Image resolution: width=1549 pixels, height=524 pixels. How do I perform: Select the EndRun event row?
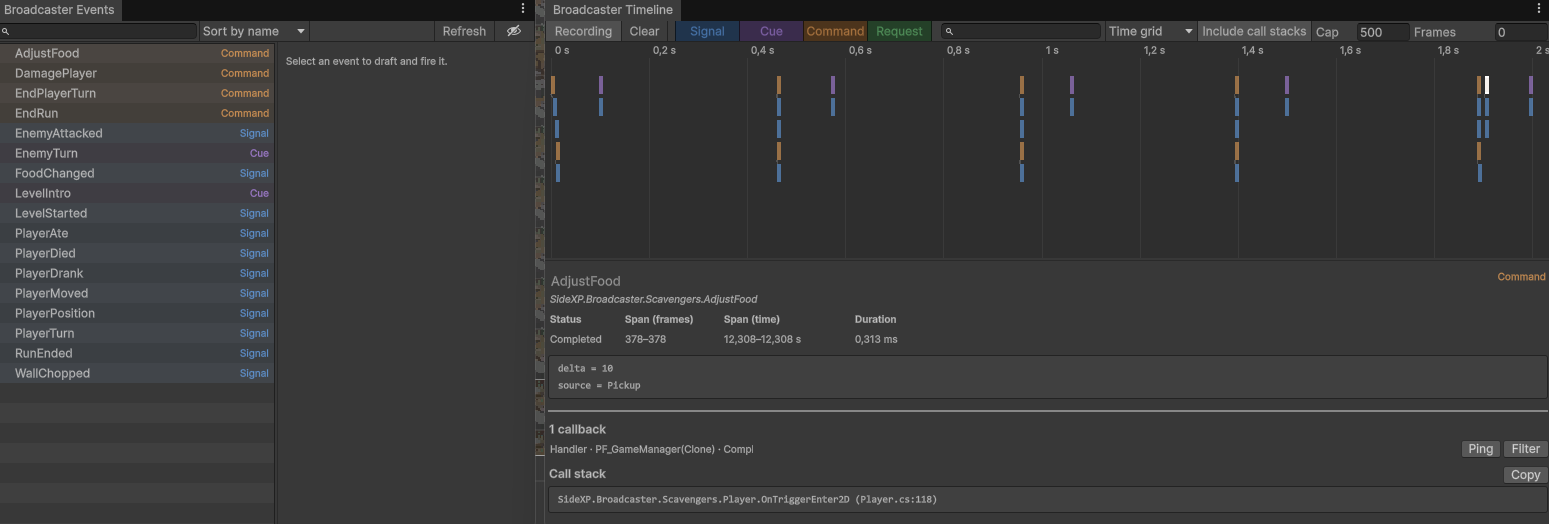click(137, 113)
